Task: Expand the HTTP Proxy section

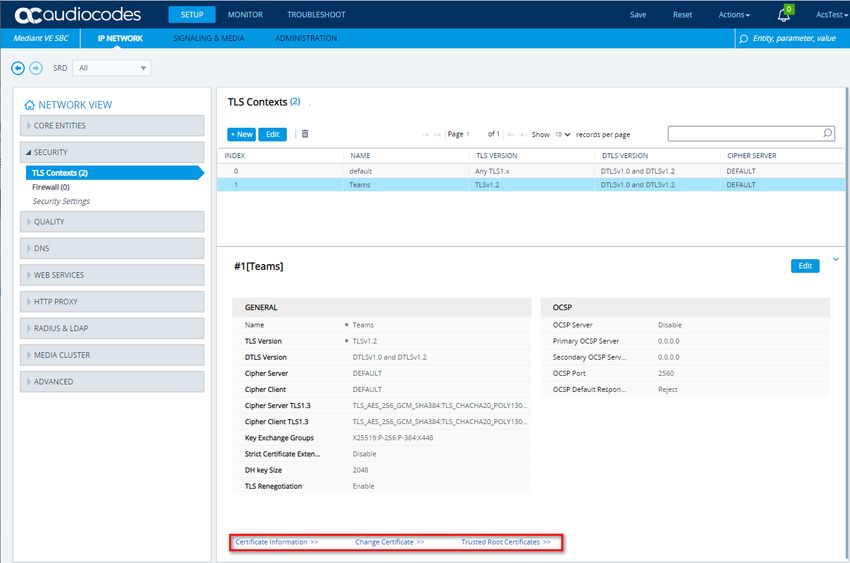Action: coord(112,301)
